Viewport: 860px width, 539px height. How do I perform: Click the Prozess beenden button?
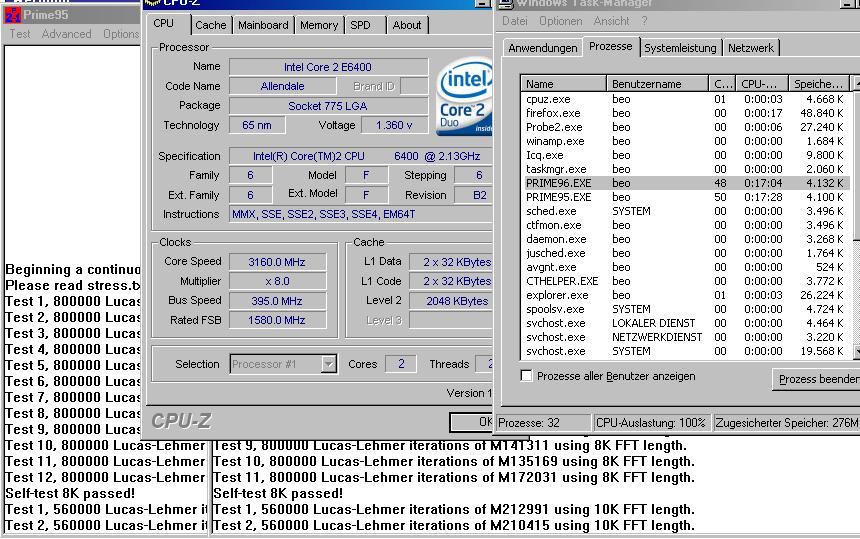click(816, 379)
